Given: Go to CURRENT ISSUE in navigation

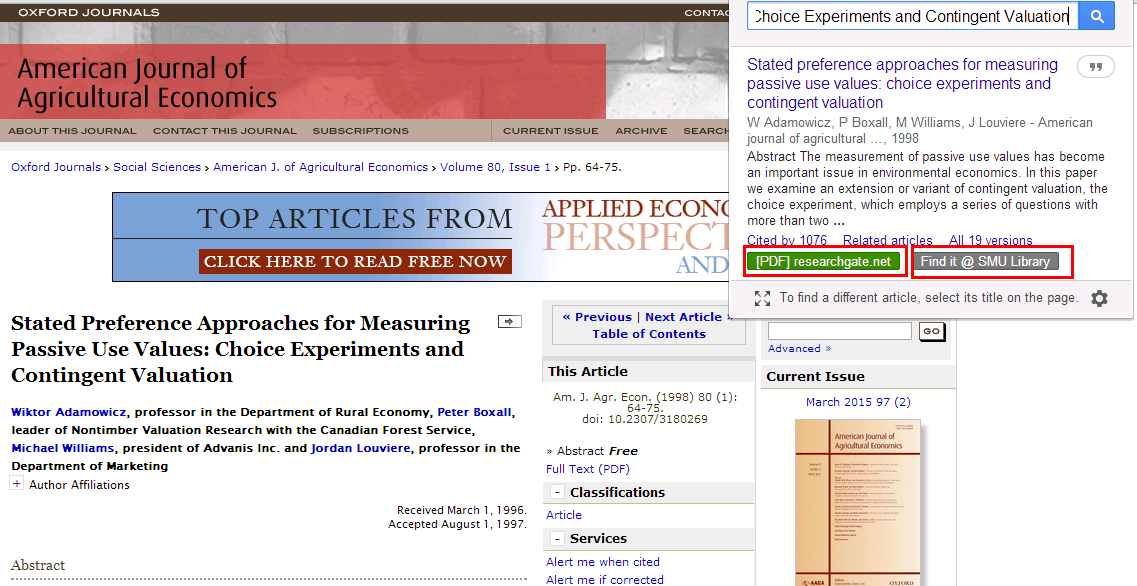Looking at the screenshot, I should click(550, 131).
